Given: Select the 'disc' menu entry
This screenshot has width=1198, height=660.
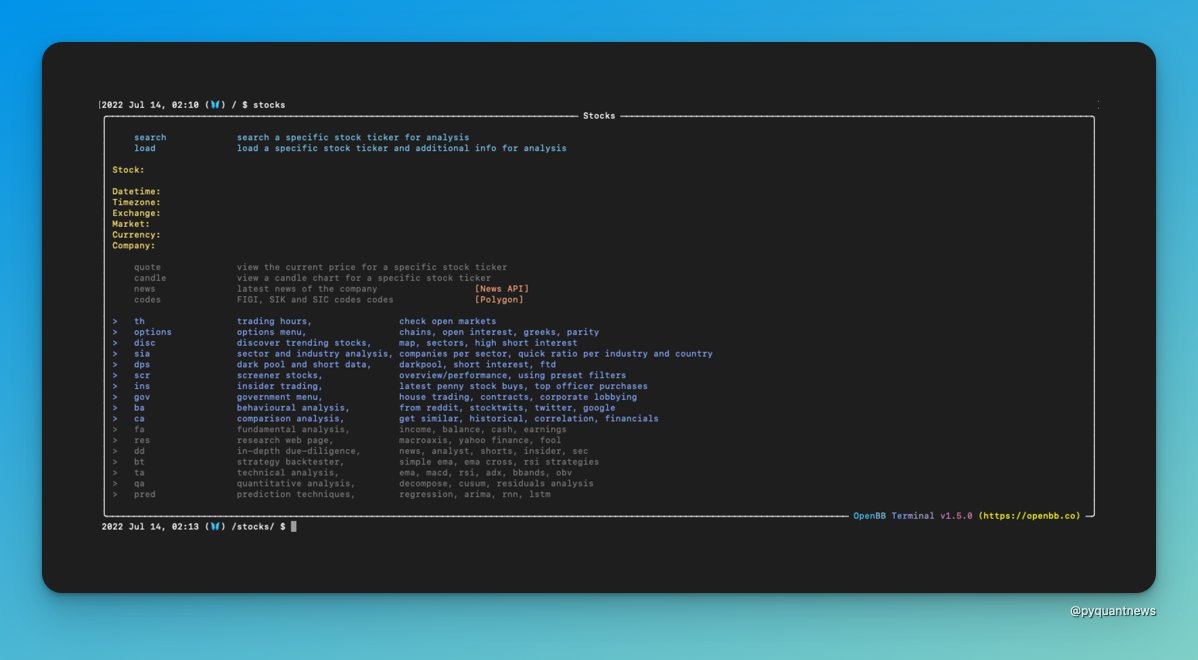Looking at the screenshot, I should (144, 343).
